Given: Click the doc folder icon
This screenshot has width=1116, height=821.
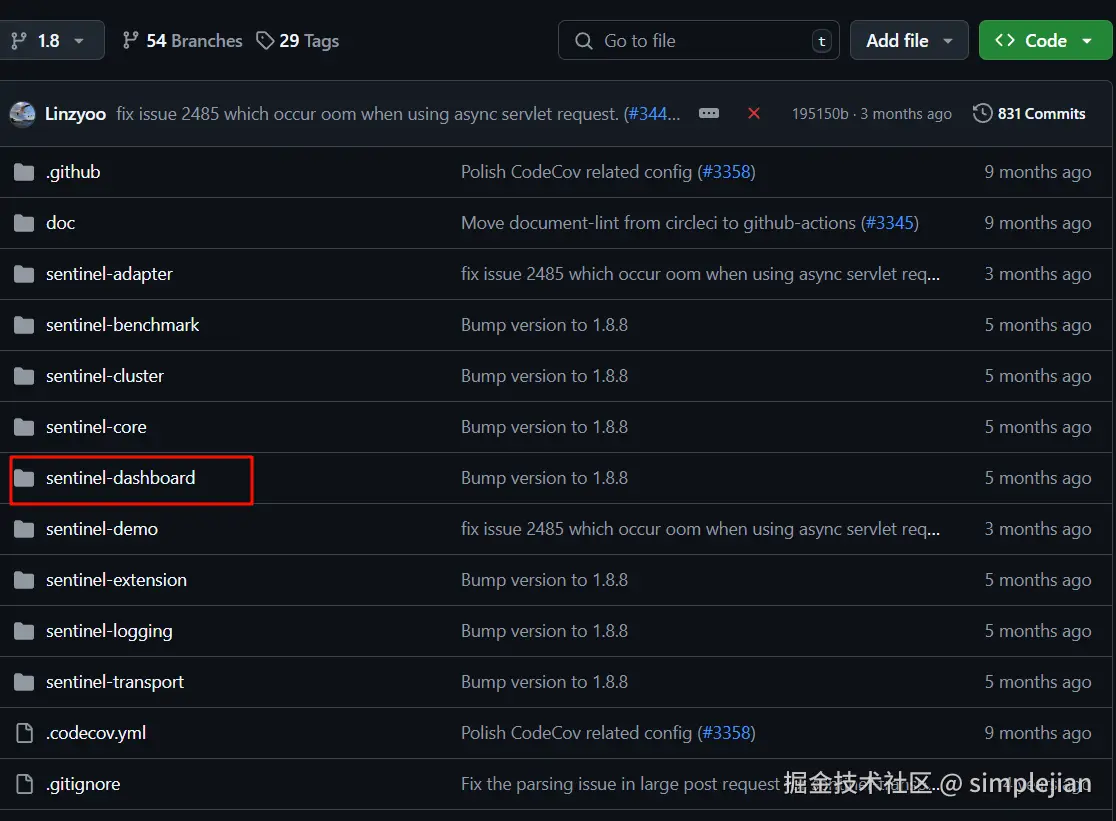Looking at the screenshot, I should click(24, 223).
